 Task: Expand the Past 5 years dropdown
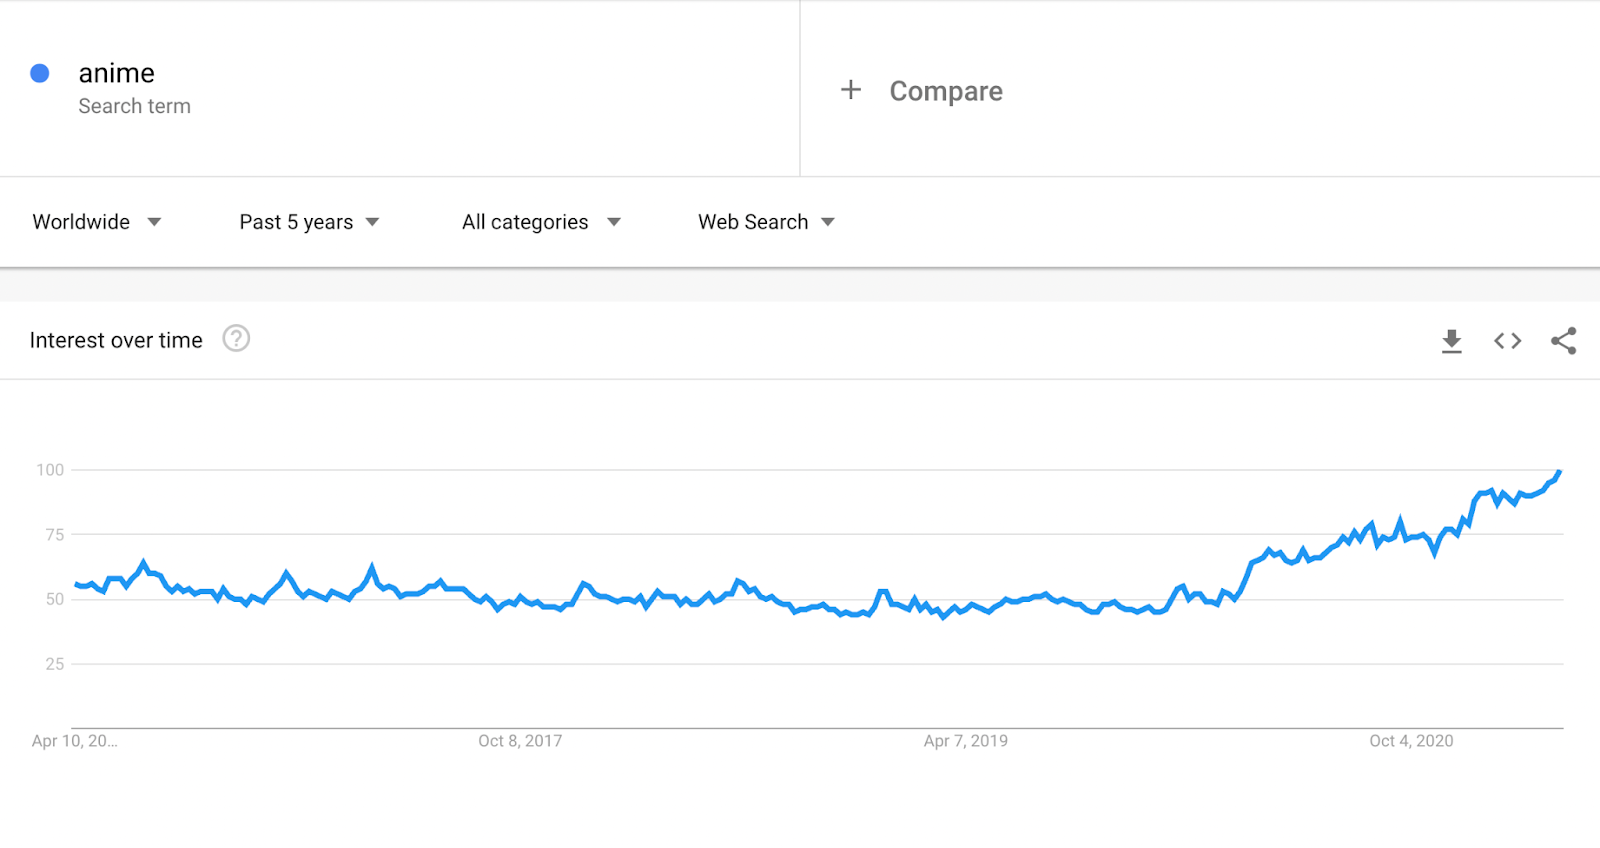tap(309, 222)
